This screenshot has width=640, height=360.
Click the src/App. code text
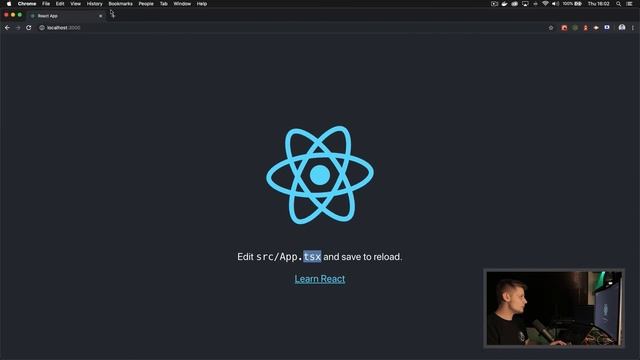click(x=280, y=257)
